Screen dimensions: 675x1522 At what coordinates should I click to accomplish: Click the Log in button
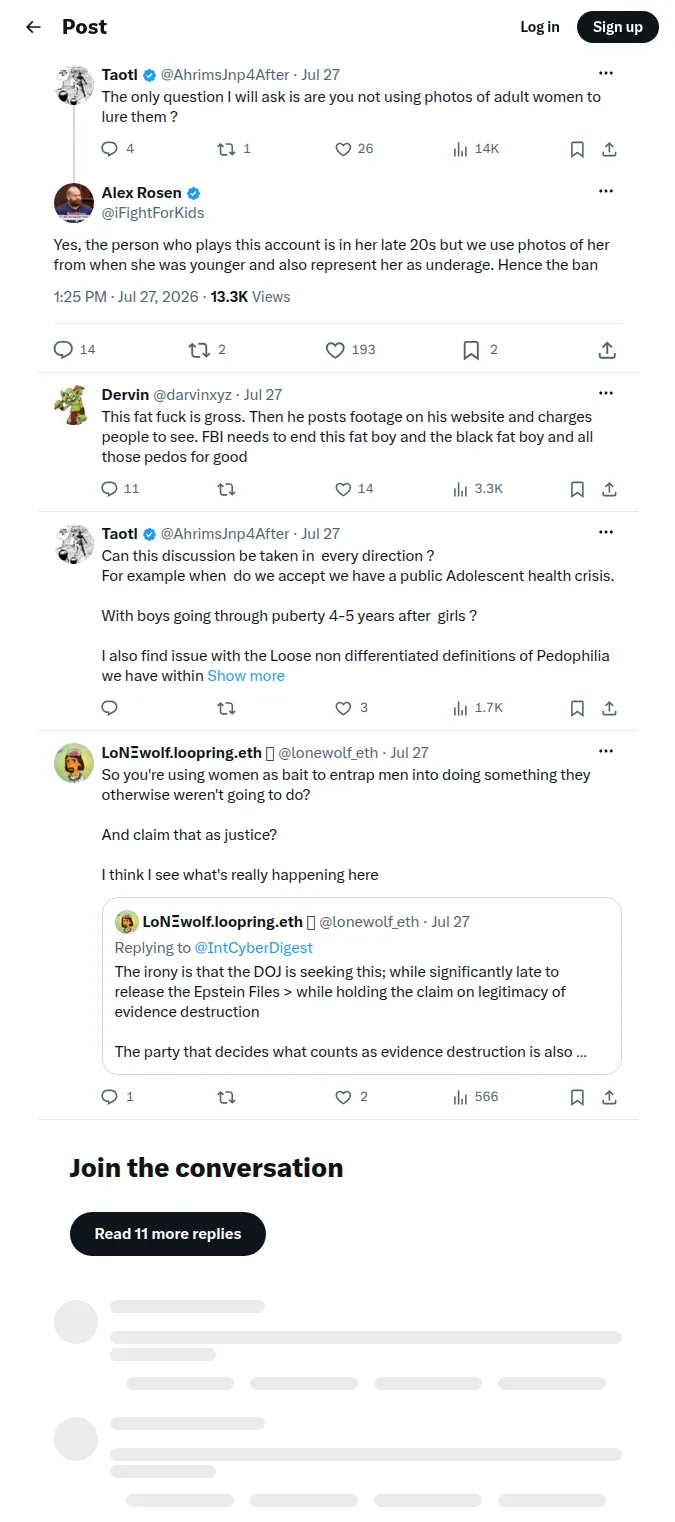[x=540, y=27]
